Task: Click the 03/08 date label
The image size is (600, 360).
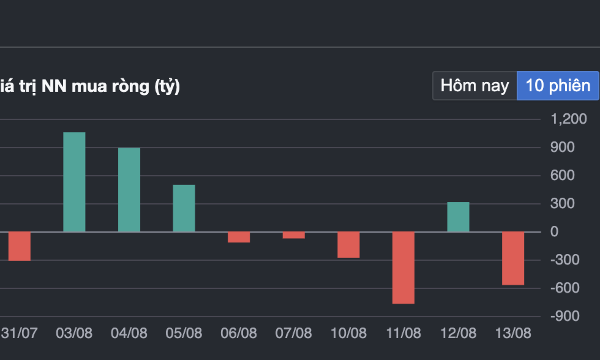Action: (x=74, y=333)
